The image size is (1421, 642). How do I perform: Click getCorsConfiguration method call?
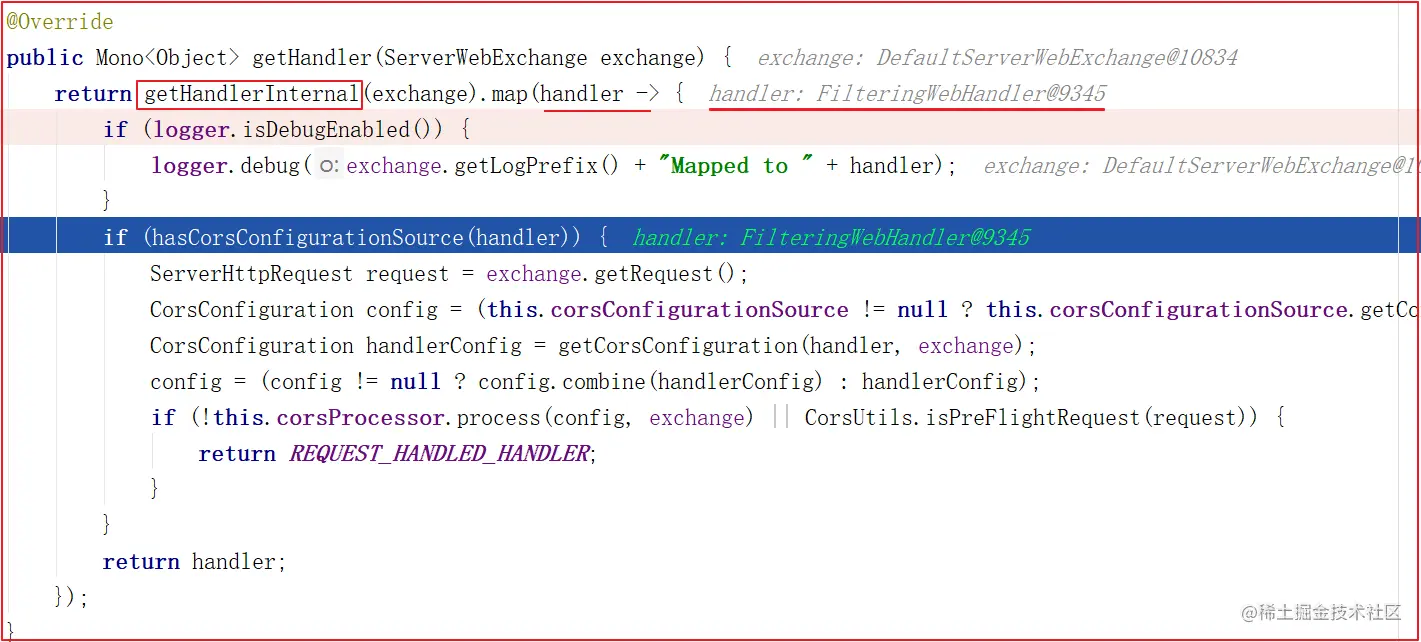[x=678, y=346]
